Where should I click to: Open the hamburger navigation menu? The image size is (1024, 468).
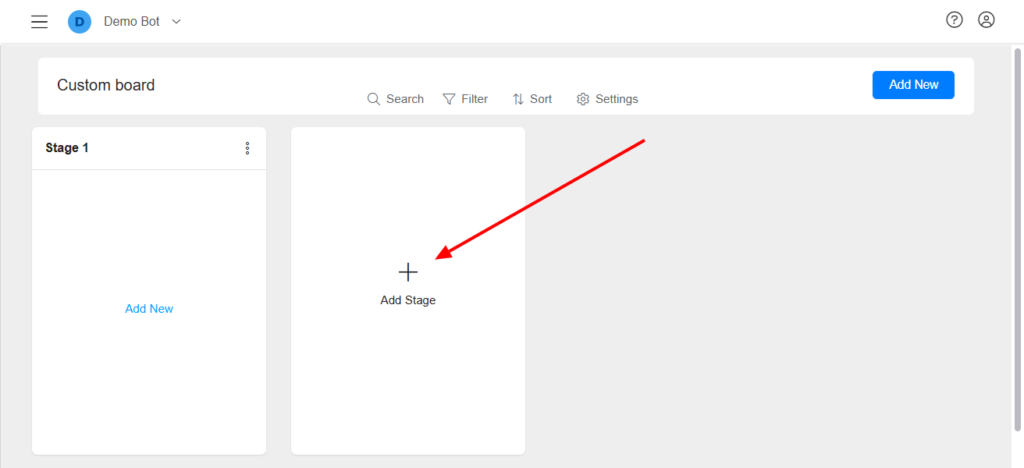[39, 21]
